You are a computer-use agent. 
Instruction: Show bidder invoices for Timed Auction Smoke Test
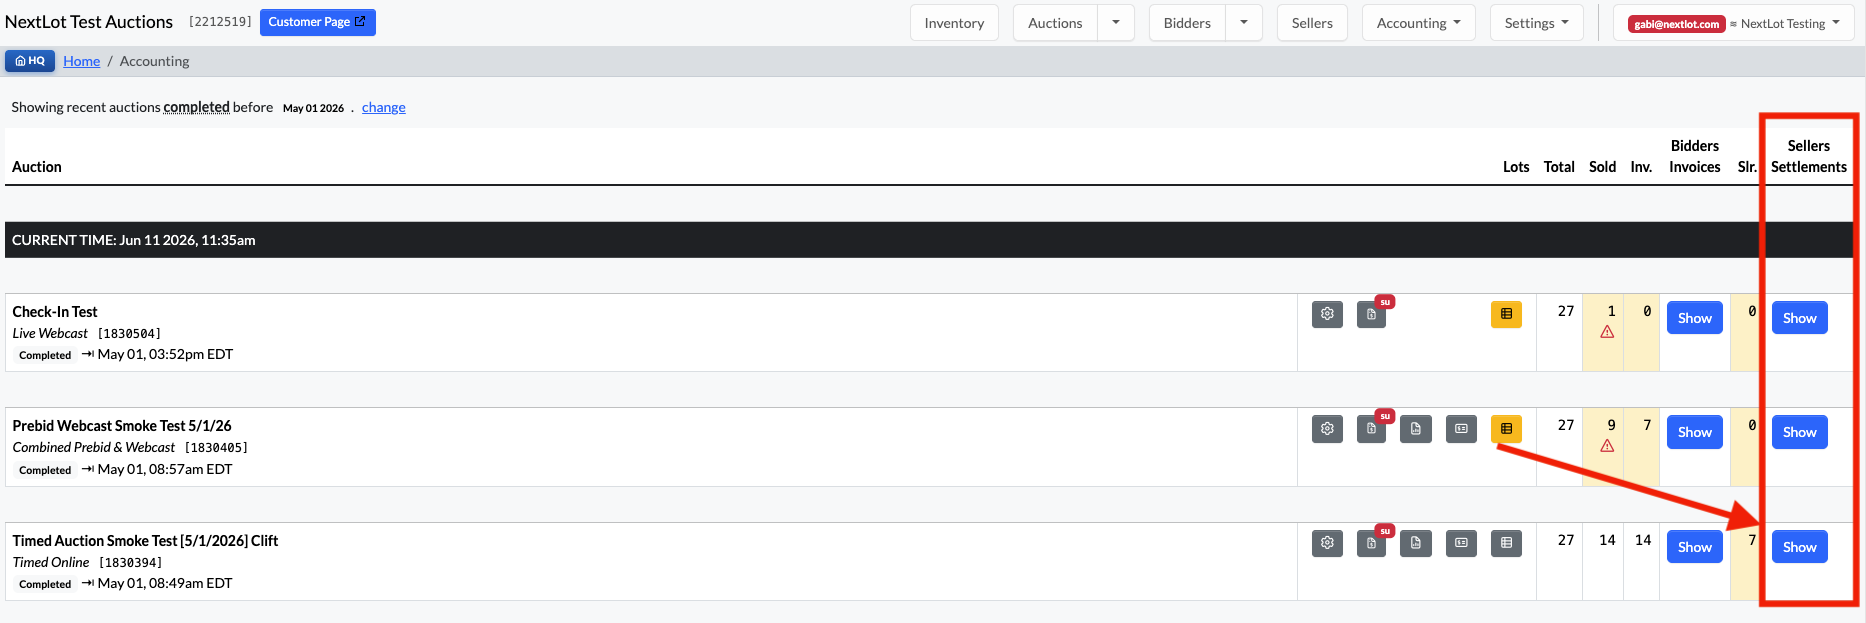1694,547
